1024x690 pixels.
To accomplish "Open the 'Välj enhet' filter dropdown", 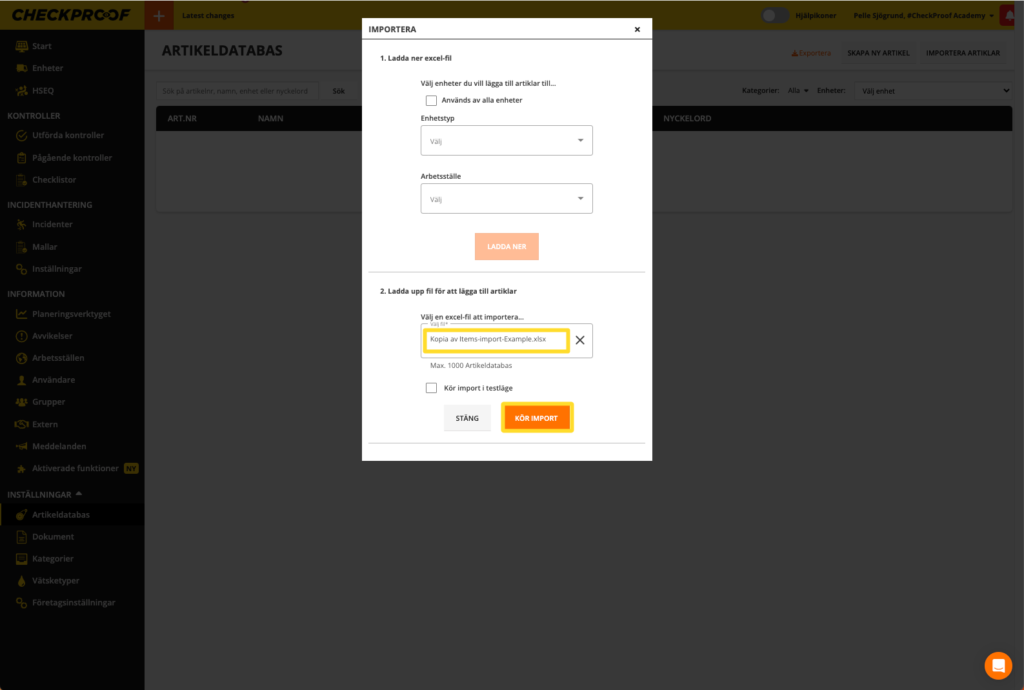I will pyautogui.click(x=935, y=91).
